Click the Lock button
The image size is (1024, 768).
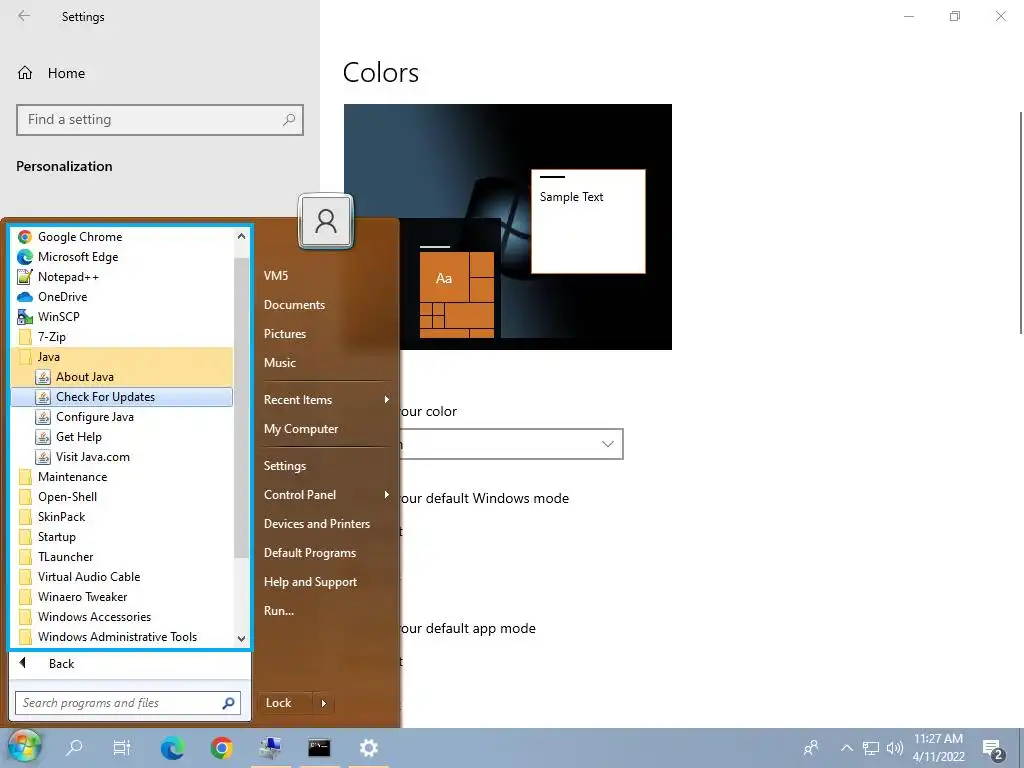click(286, 703)
